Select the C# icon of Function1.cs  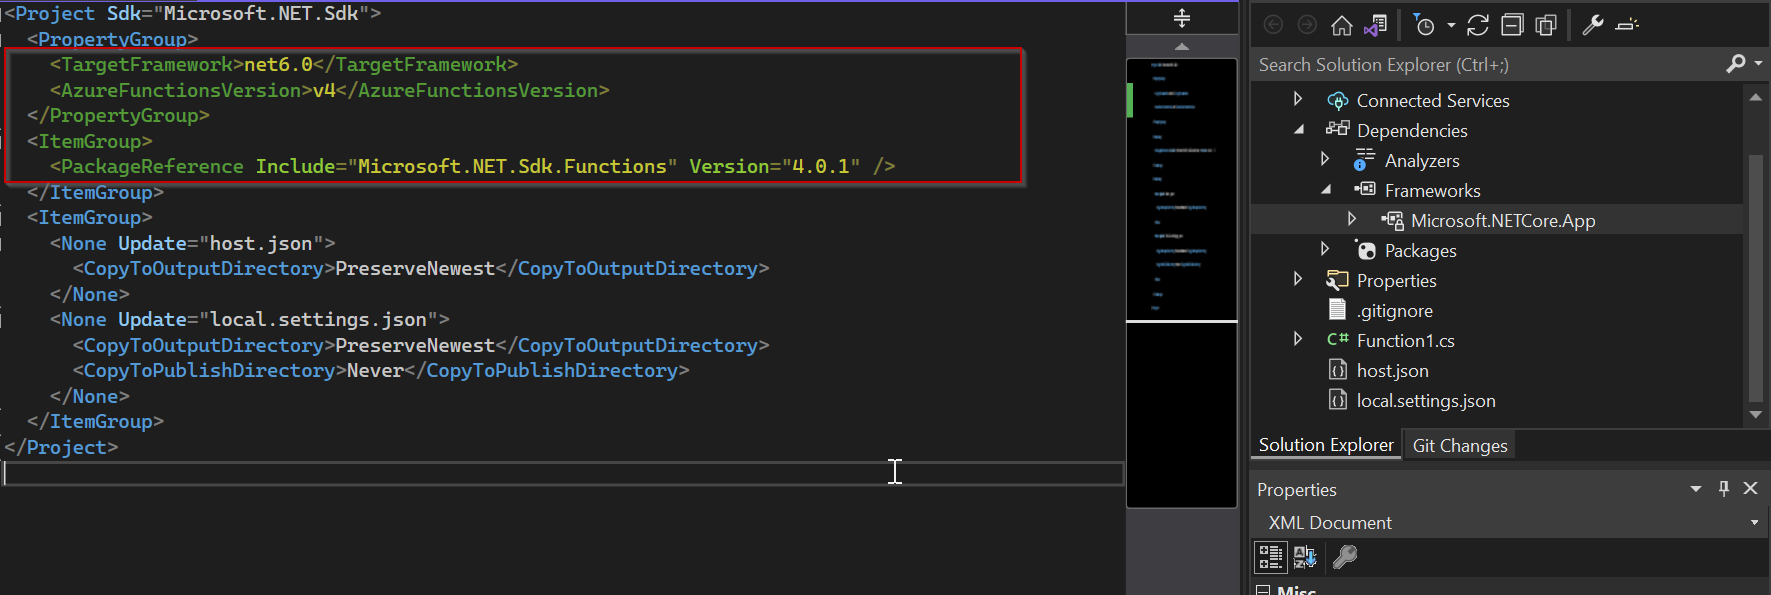[1338, 339]
